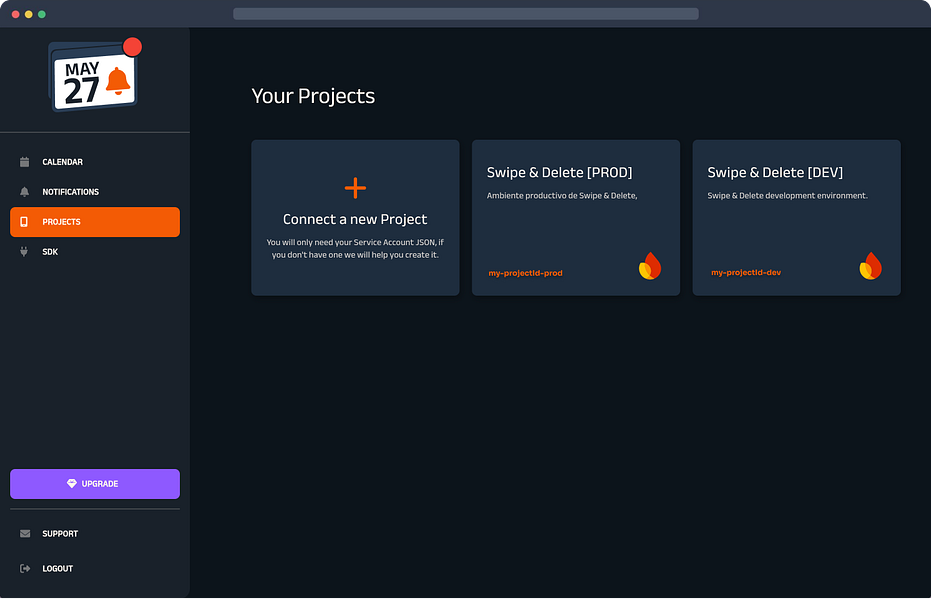This screenshot has height=600, width=931.
Task: Click the gem icon inside the Upgrade button
Action: [70, 484]
